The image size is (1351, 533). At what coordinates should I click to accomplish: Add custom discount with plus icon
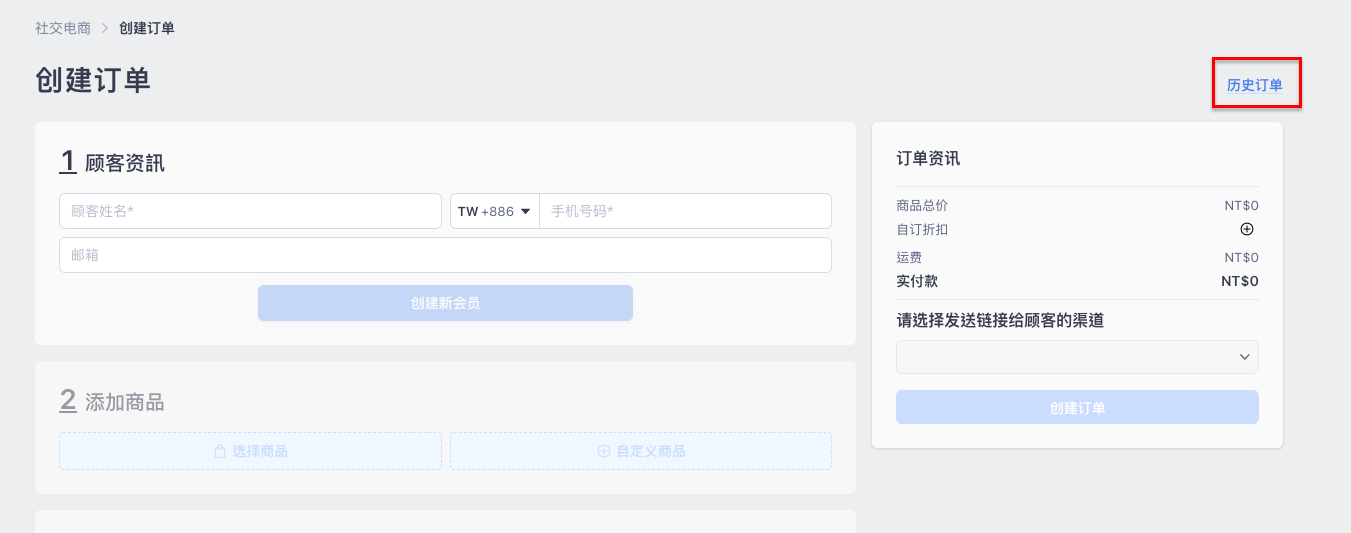1247,229
